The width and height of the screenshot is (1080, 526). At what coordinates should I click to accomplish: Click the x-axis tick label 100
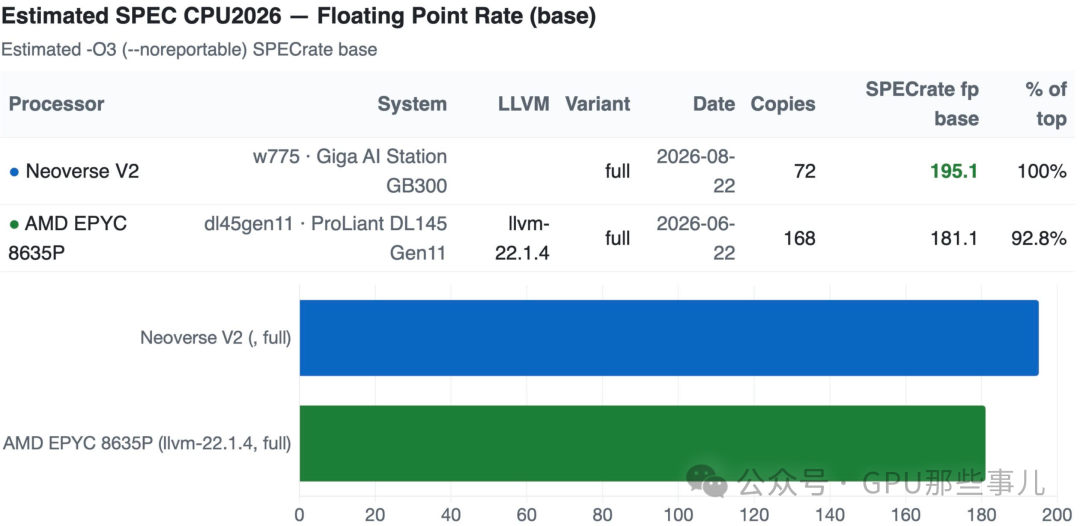pyautogui.click(x=678, y=514)
